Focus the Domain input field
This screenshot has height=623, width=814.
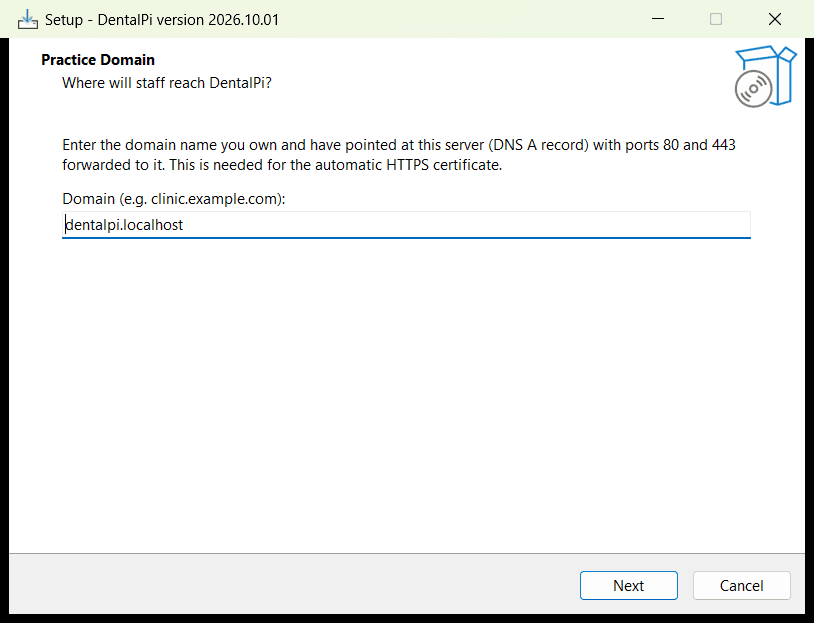click(406, 225)
